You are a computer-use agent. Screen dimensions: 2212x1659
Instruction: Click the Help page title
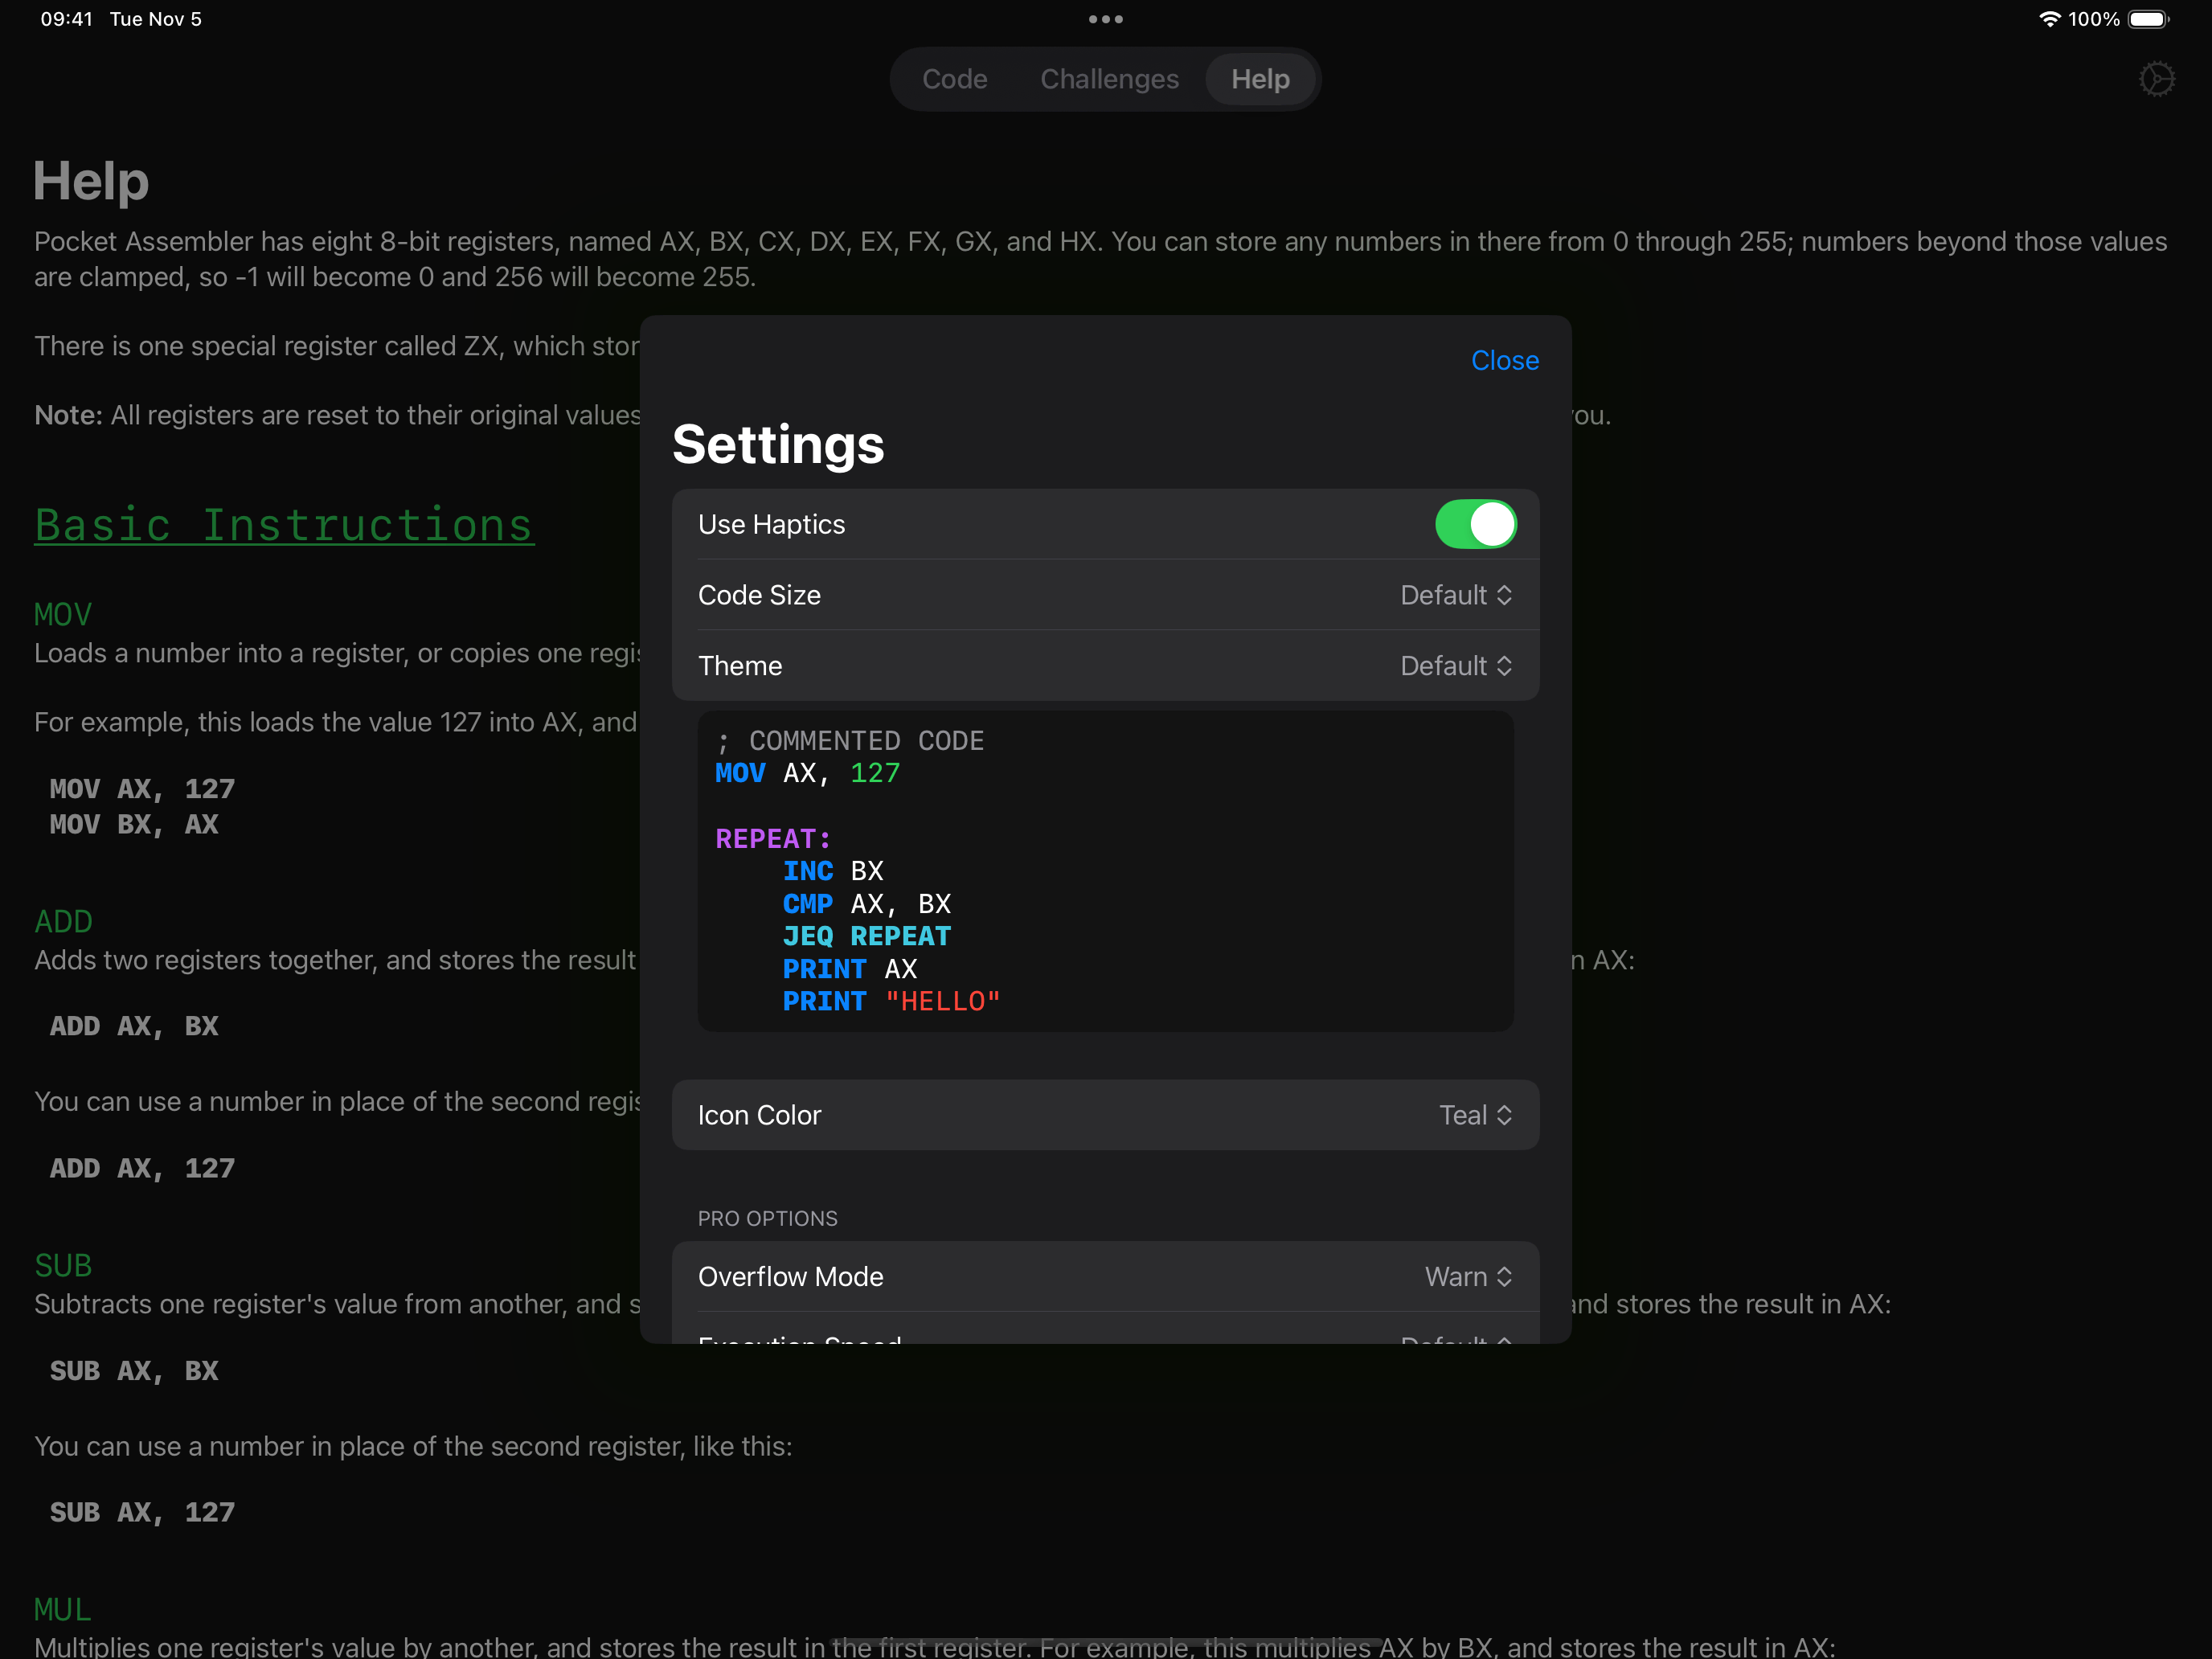pyautogui.click(x=91, y=181)
